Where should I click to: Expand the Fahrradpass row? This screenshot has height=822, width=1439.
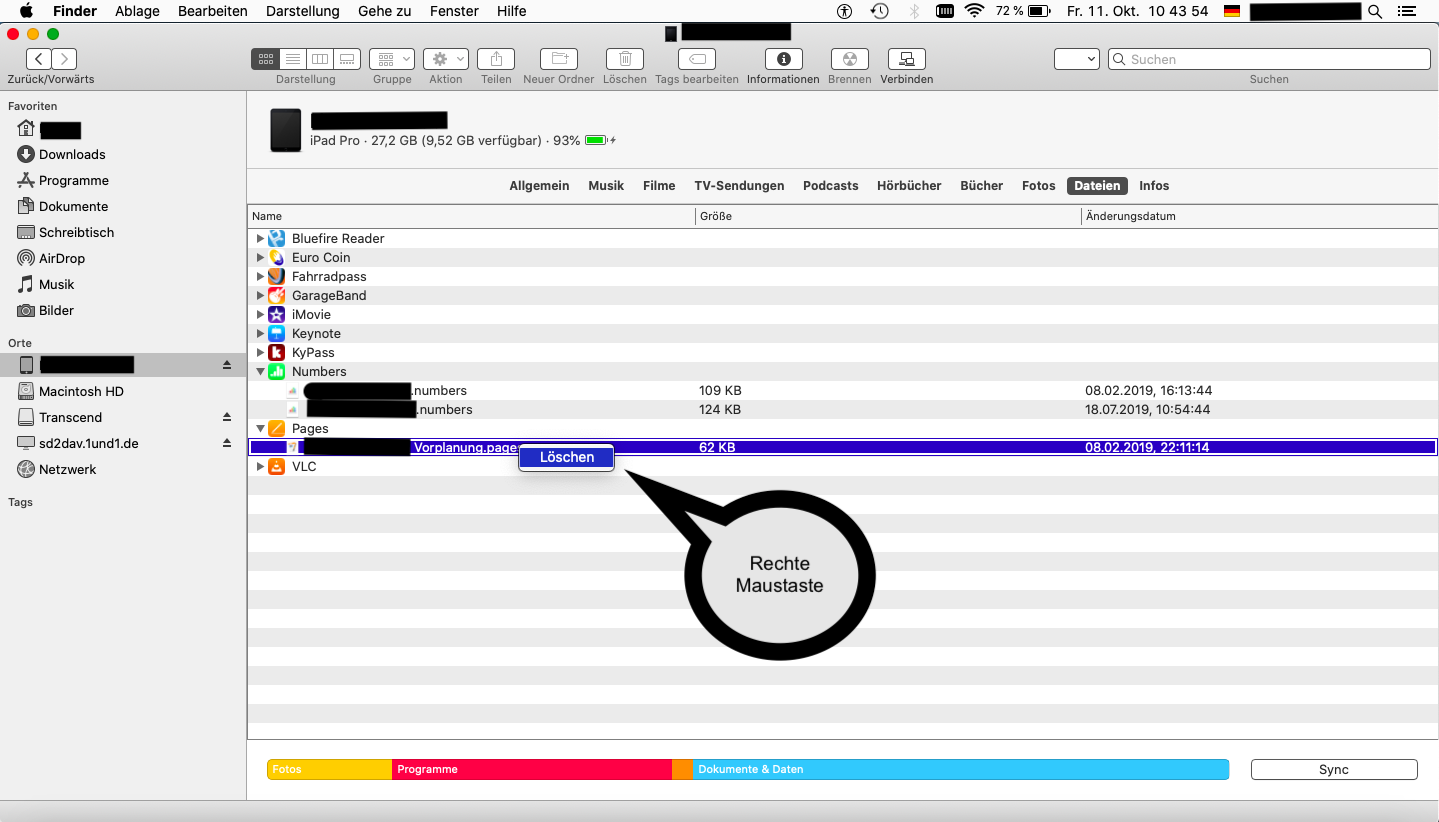[260, 276]
